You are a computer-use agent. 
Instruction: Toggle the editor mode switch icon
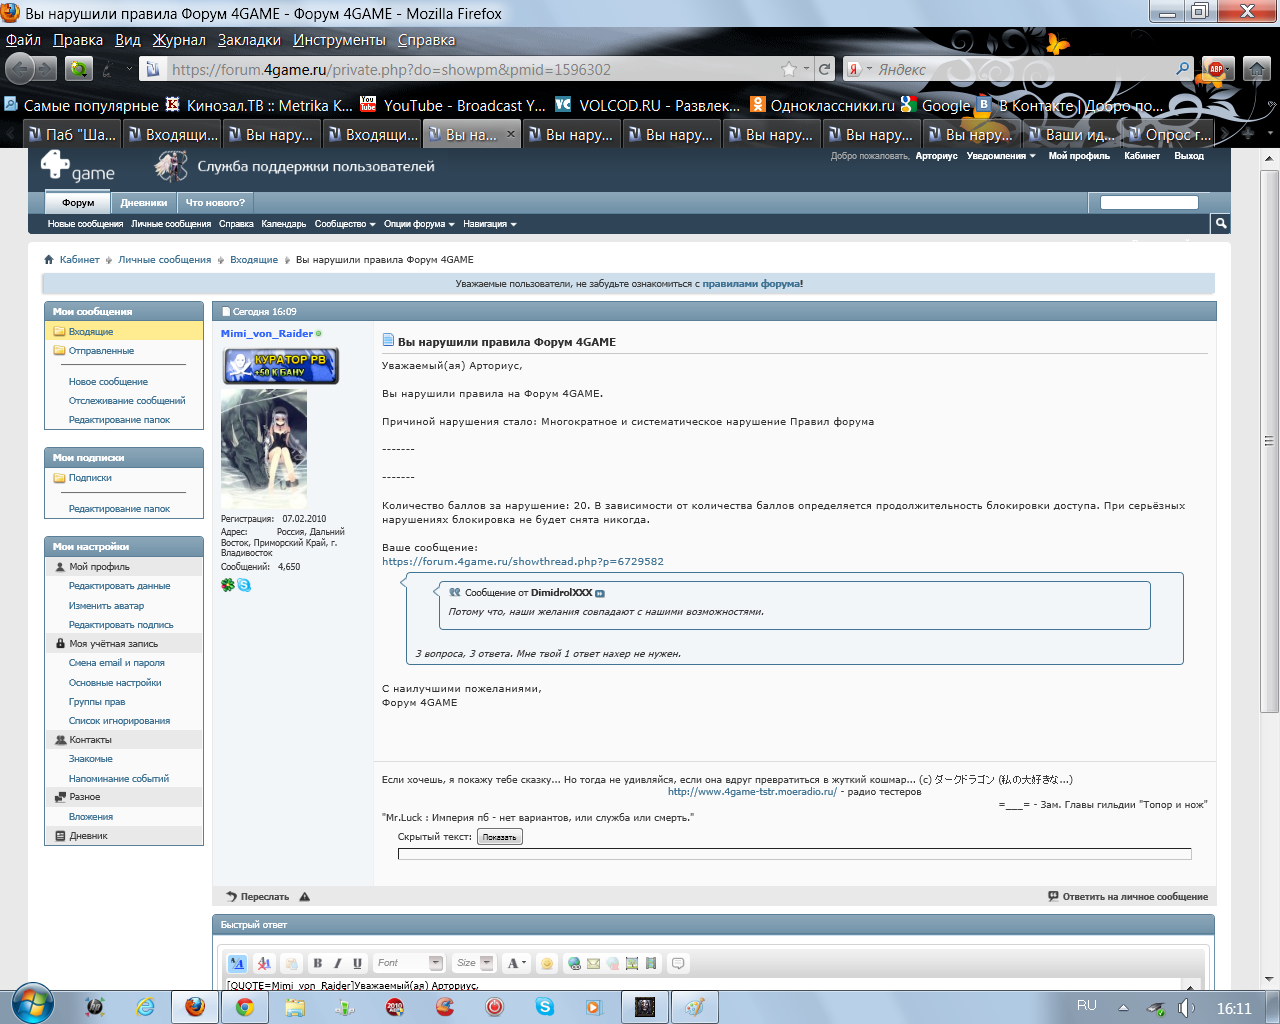pyautogui.click(x=237, y=963)
